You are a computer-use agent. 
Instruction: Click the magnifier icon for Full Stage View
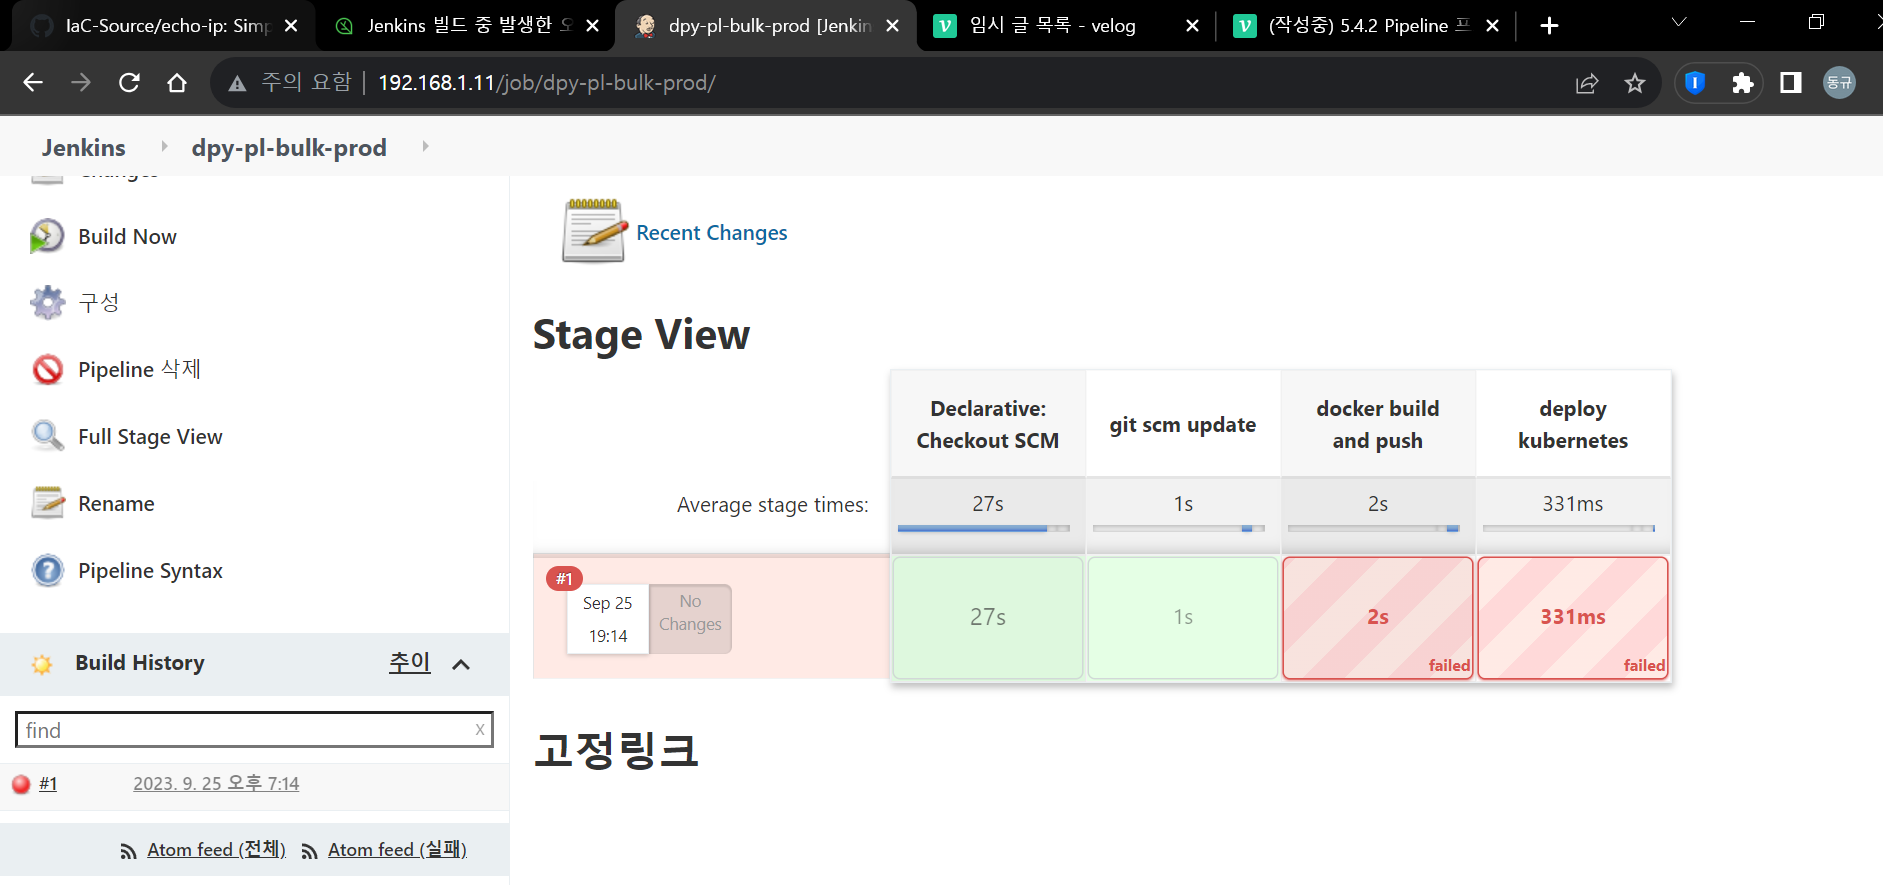point(47,436)
